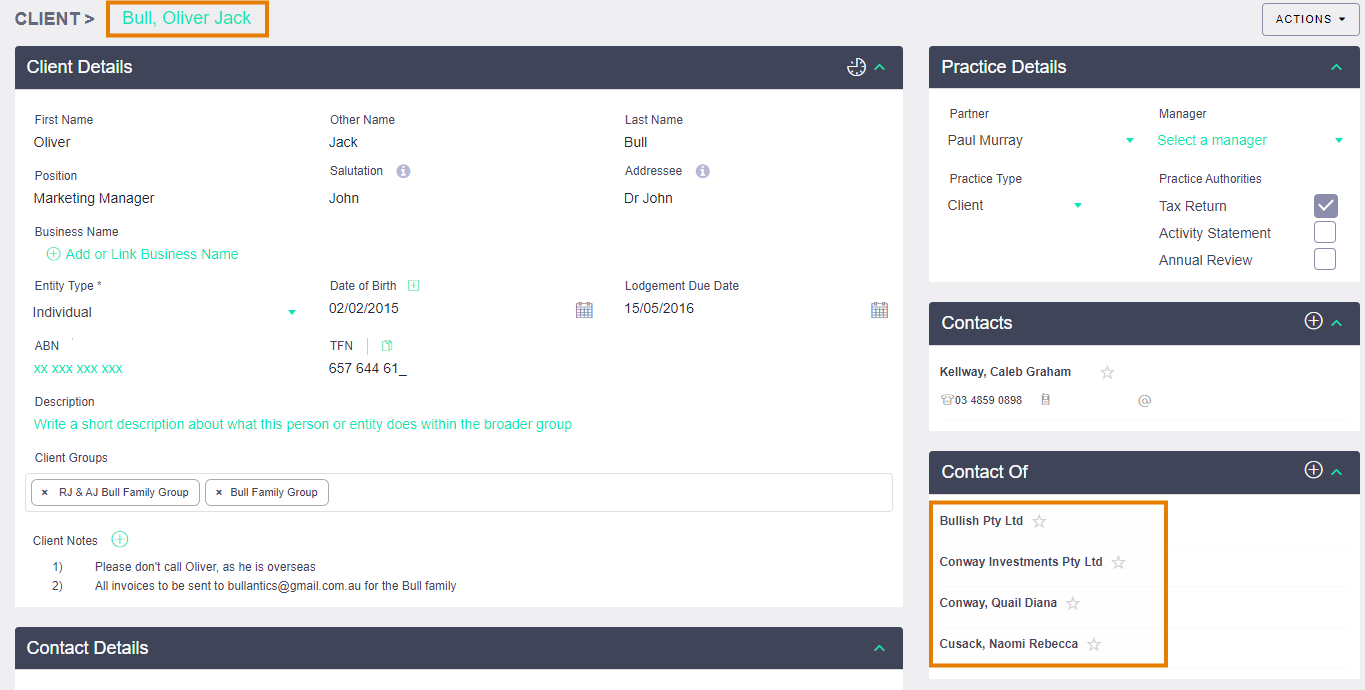
Task: Click the ABN field placeholder
Action: [x=78, y=369]
